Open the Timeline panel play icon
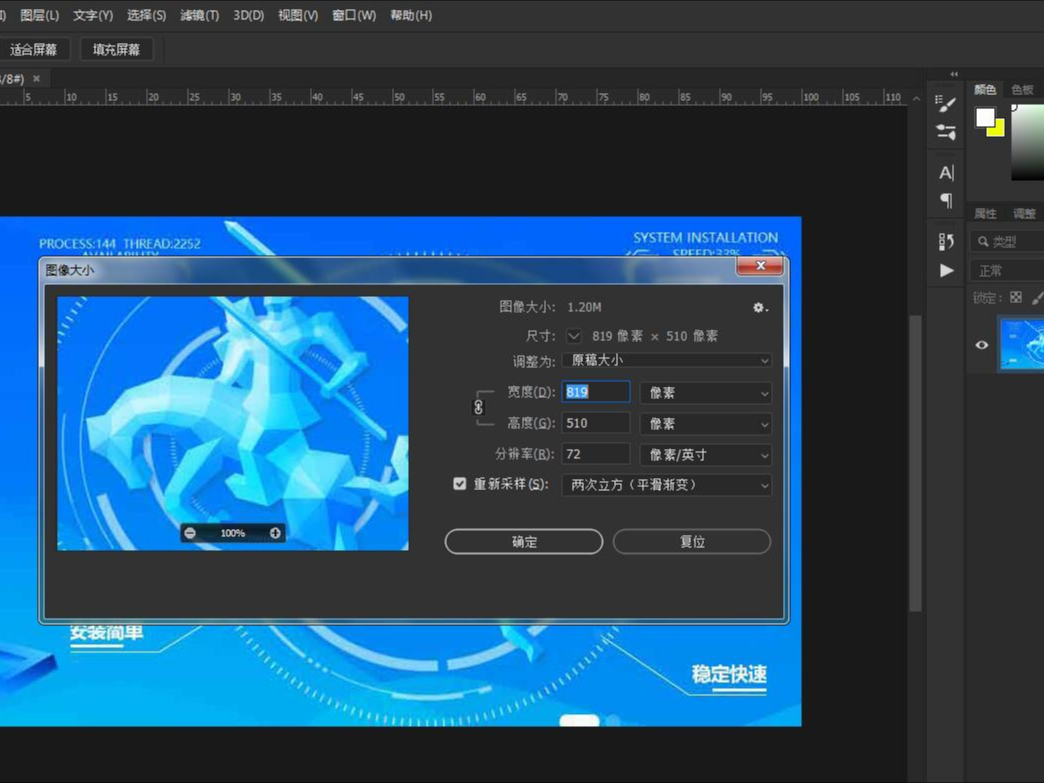This screenshot has width=1044, height=783. (x=944, y=270)
